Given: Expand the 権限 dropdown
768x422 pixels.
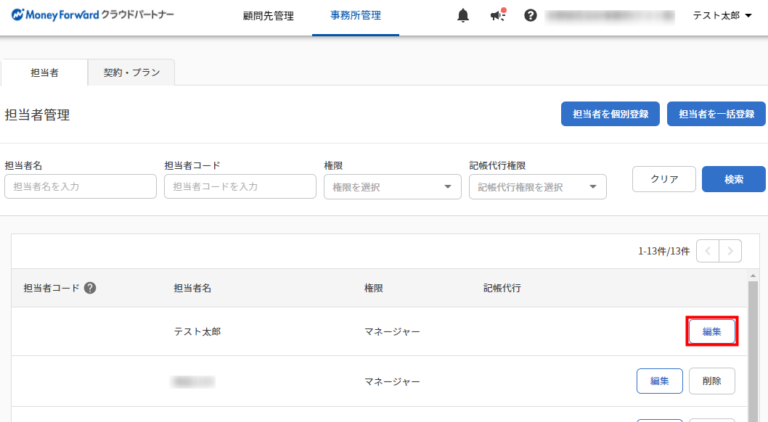Looking at the screenshot, I should [x=391, y=187].
